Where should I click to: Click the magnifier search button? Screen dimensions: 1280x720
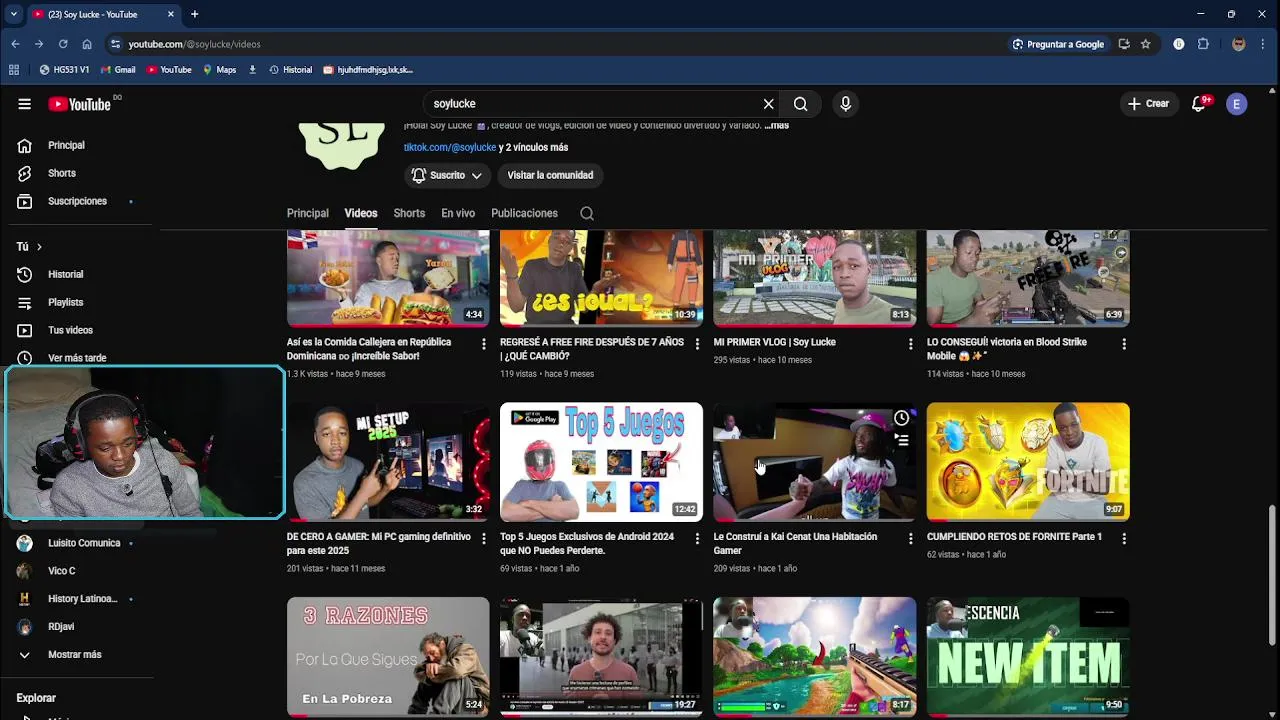(x=800, y=104)
